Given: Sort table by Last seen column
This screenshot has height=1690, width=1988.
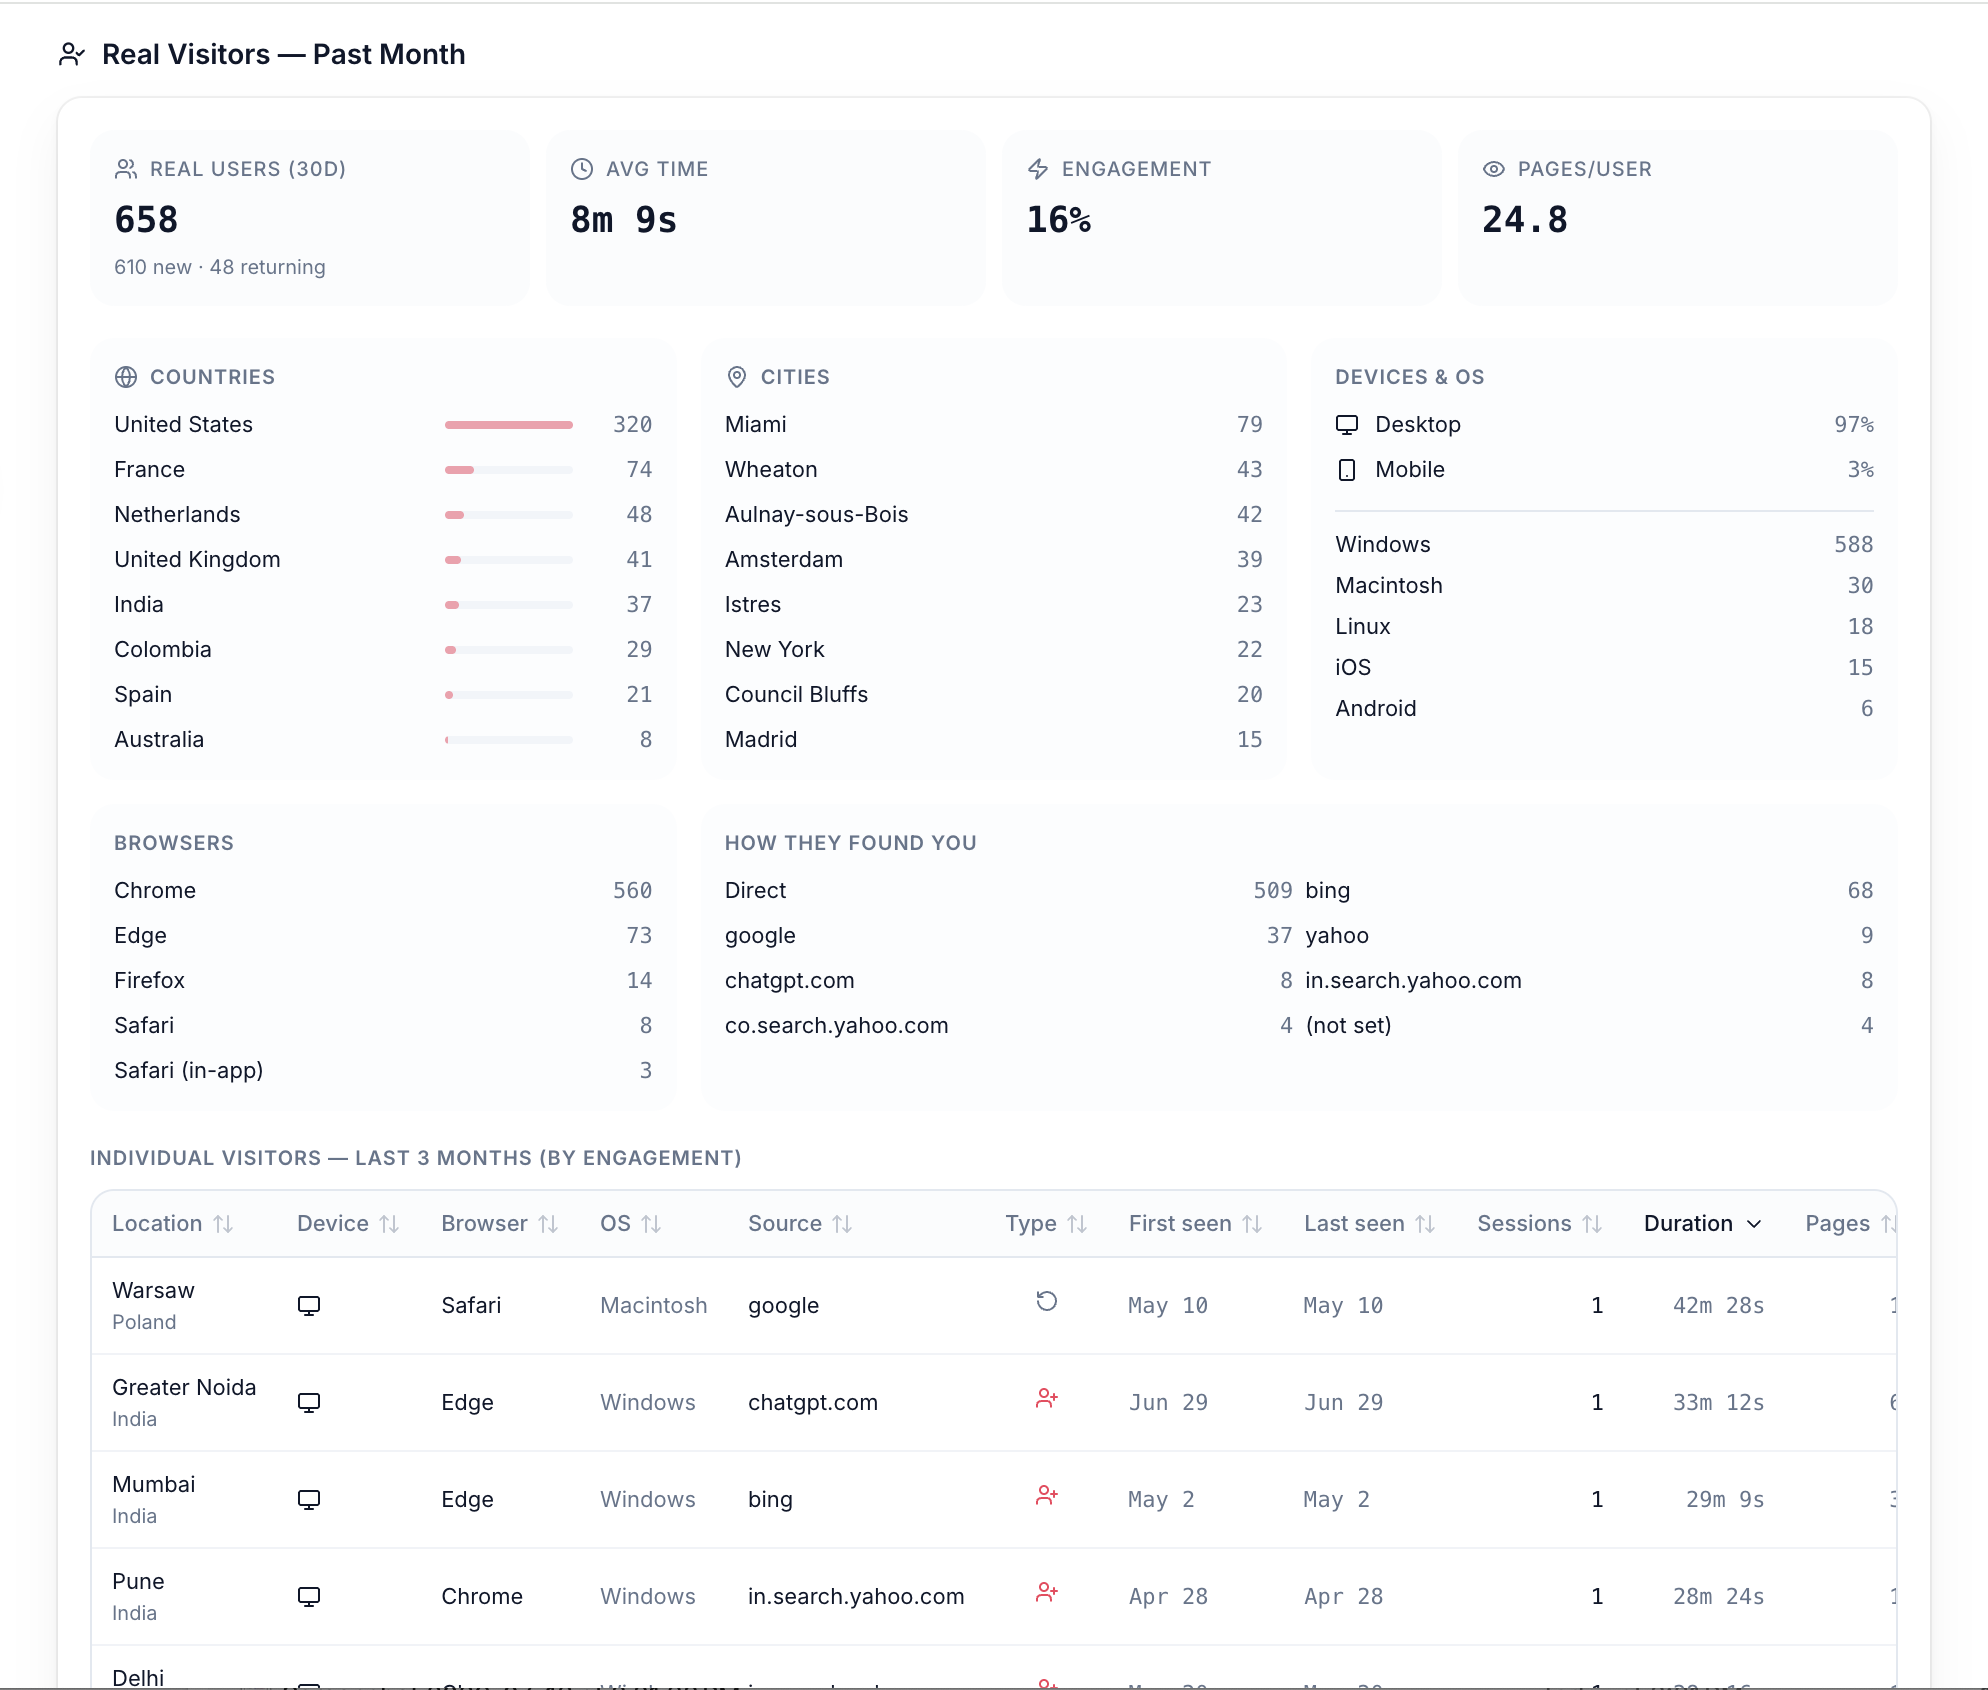Looking at the screenshot, I should point(1369,1224).
